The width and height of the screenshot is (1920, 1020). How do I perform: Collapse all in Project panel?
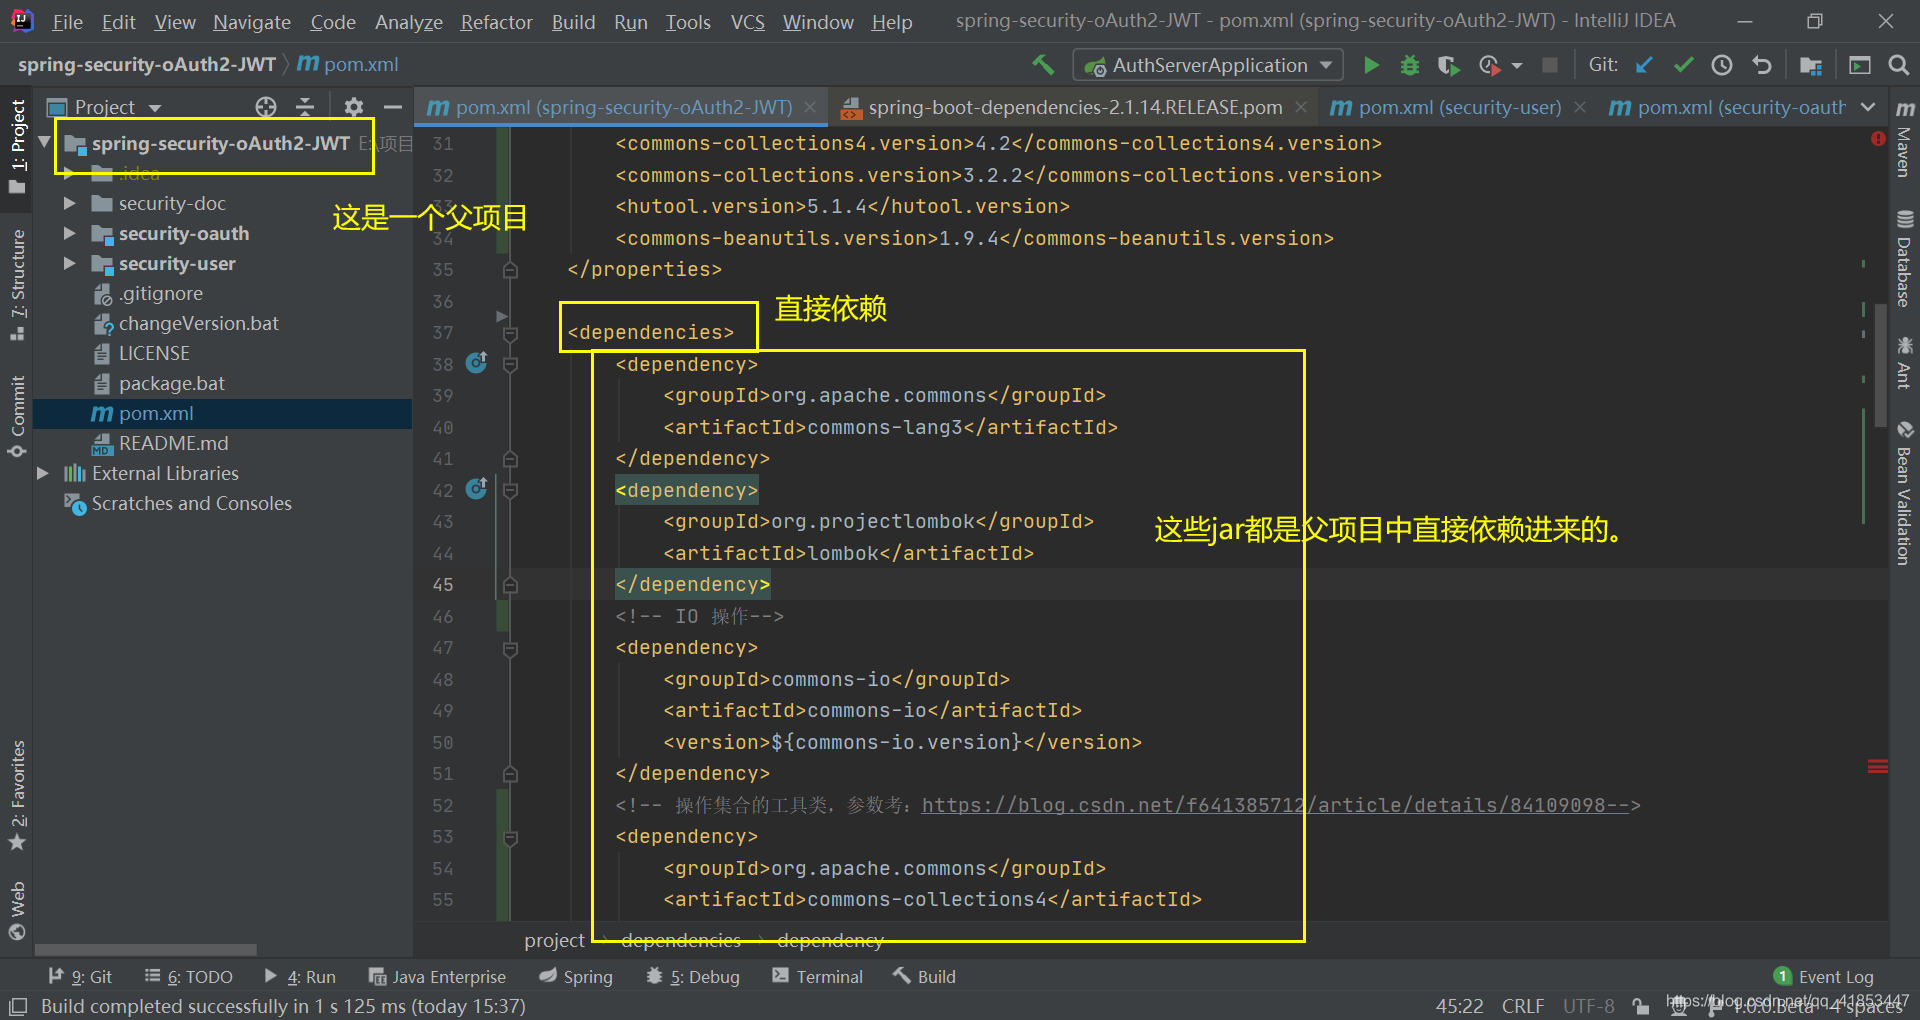pos(305,107)
